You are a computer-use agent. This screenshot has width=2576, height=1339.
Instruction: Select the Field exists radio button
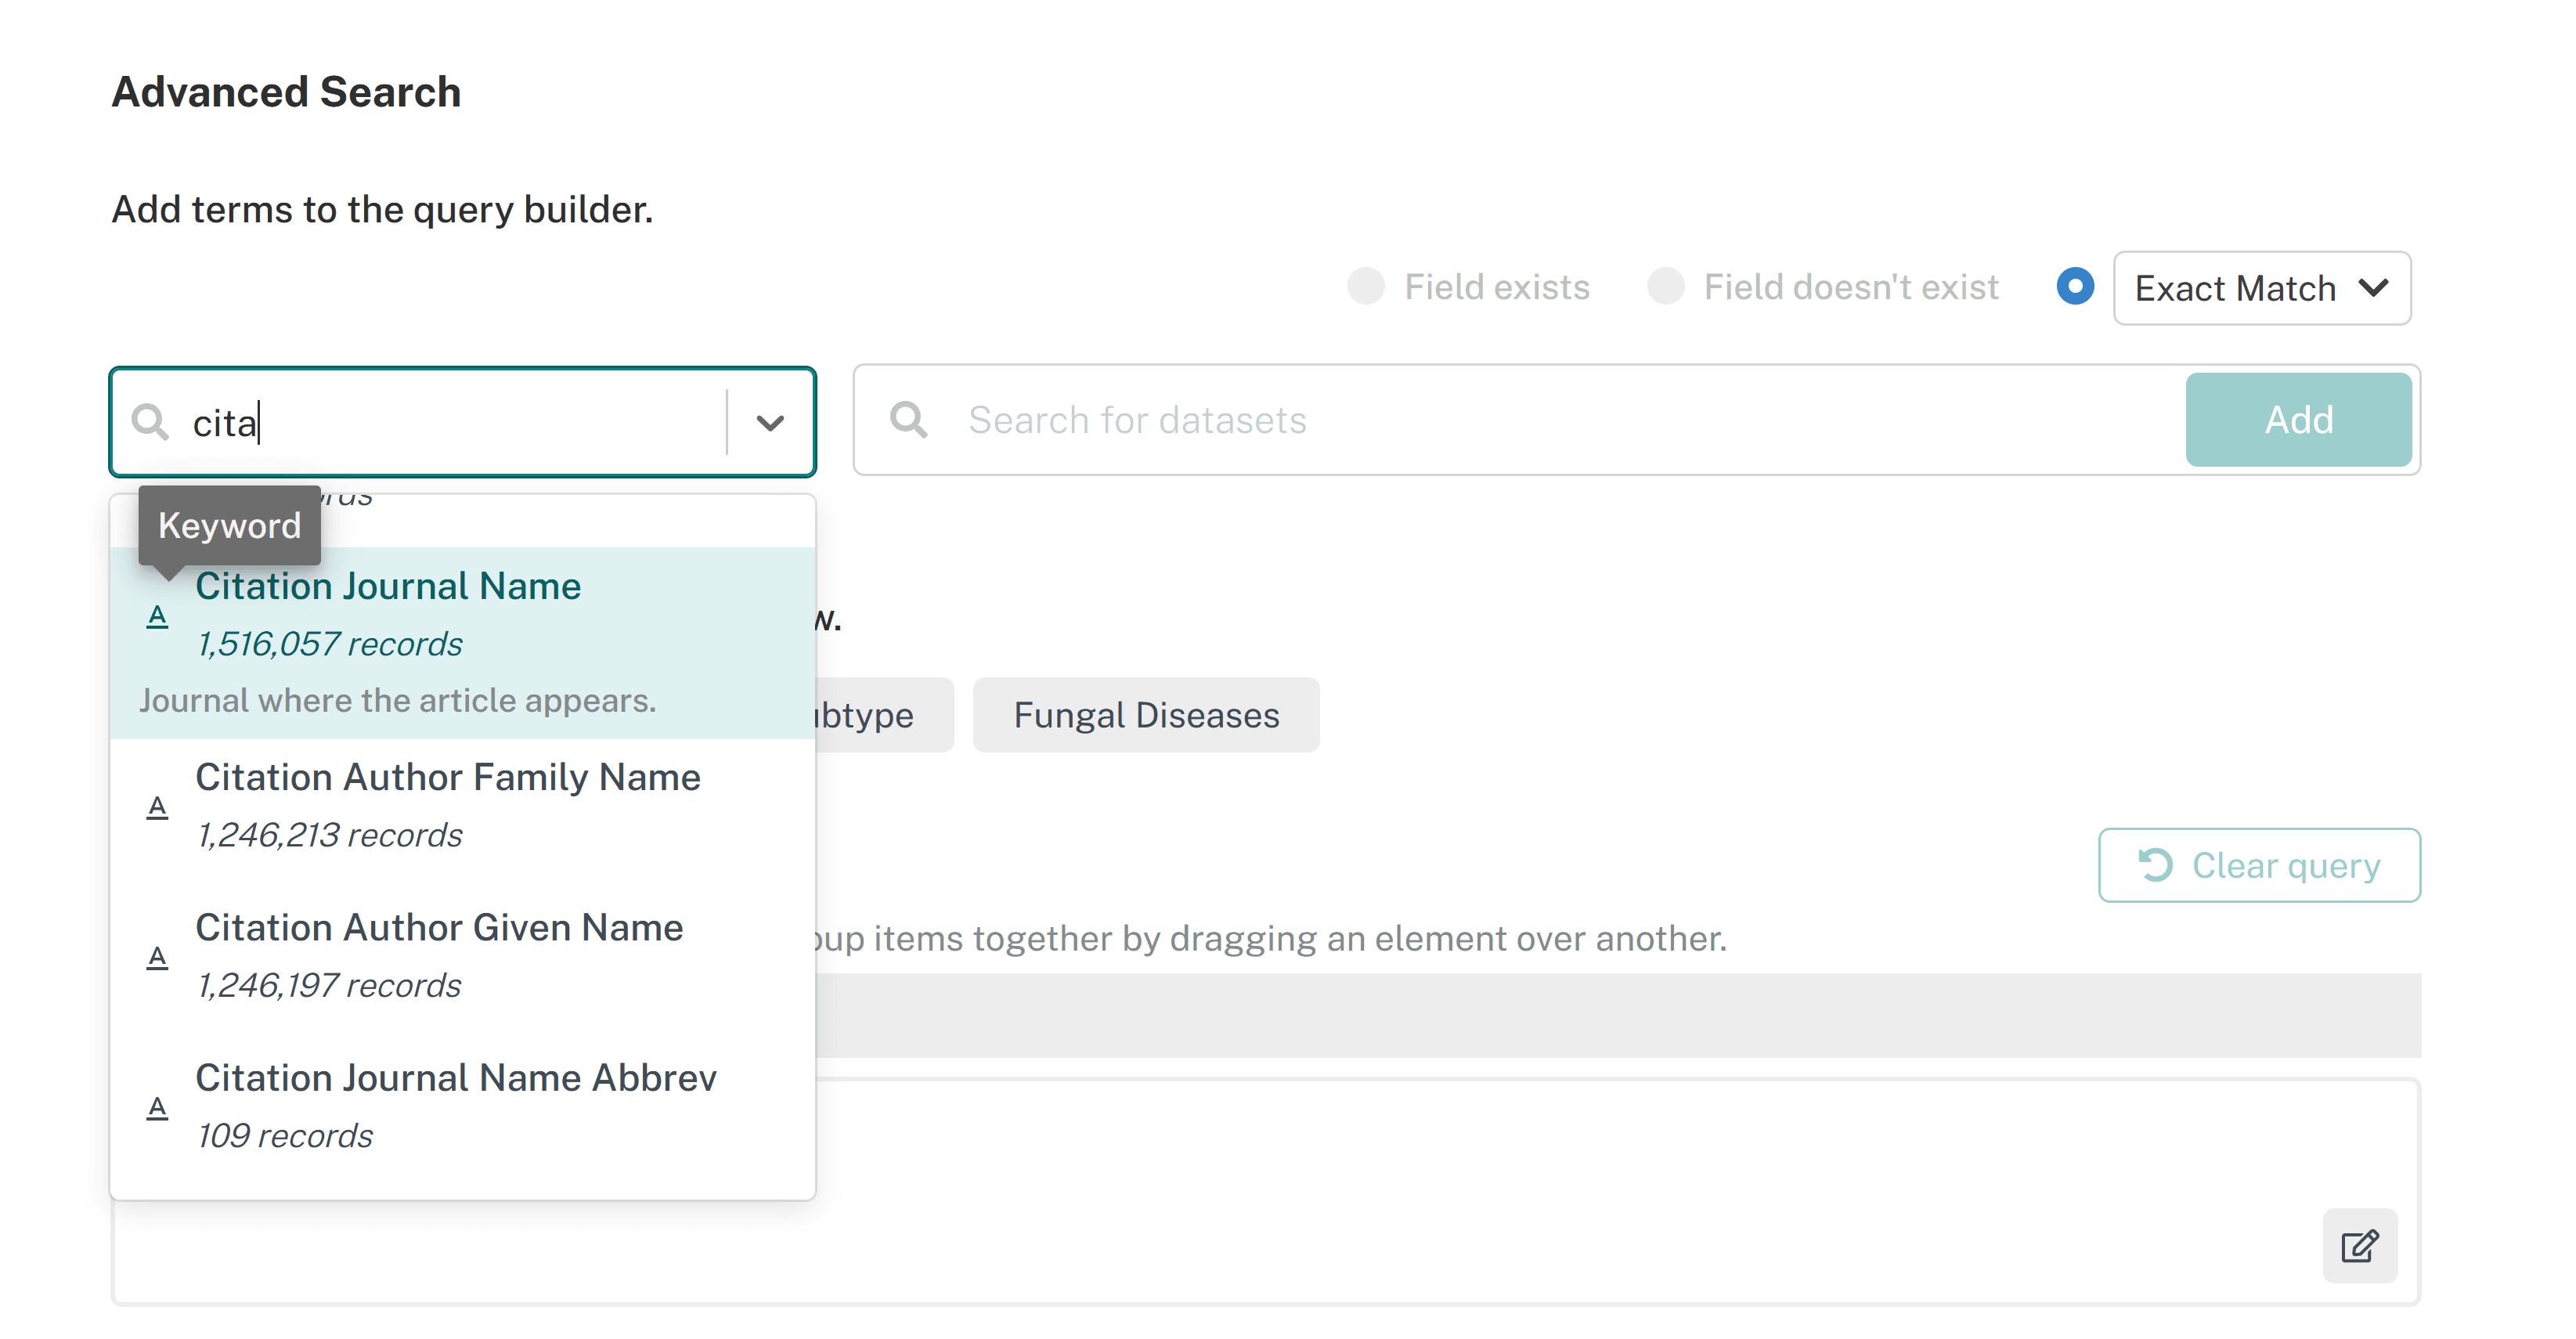pyautogui.click(x=1366, y=287)
